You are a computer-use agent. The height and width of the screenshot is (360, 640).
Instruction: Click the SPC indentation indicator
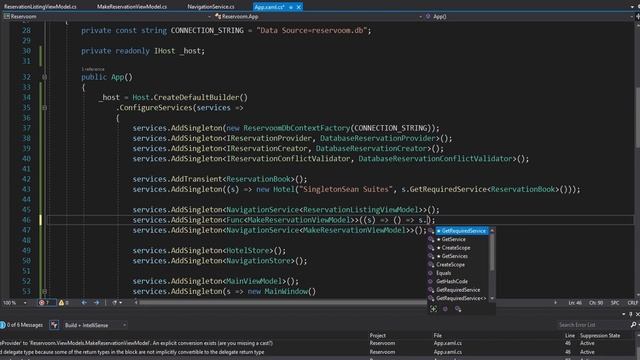(615, 303)
